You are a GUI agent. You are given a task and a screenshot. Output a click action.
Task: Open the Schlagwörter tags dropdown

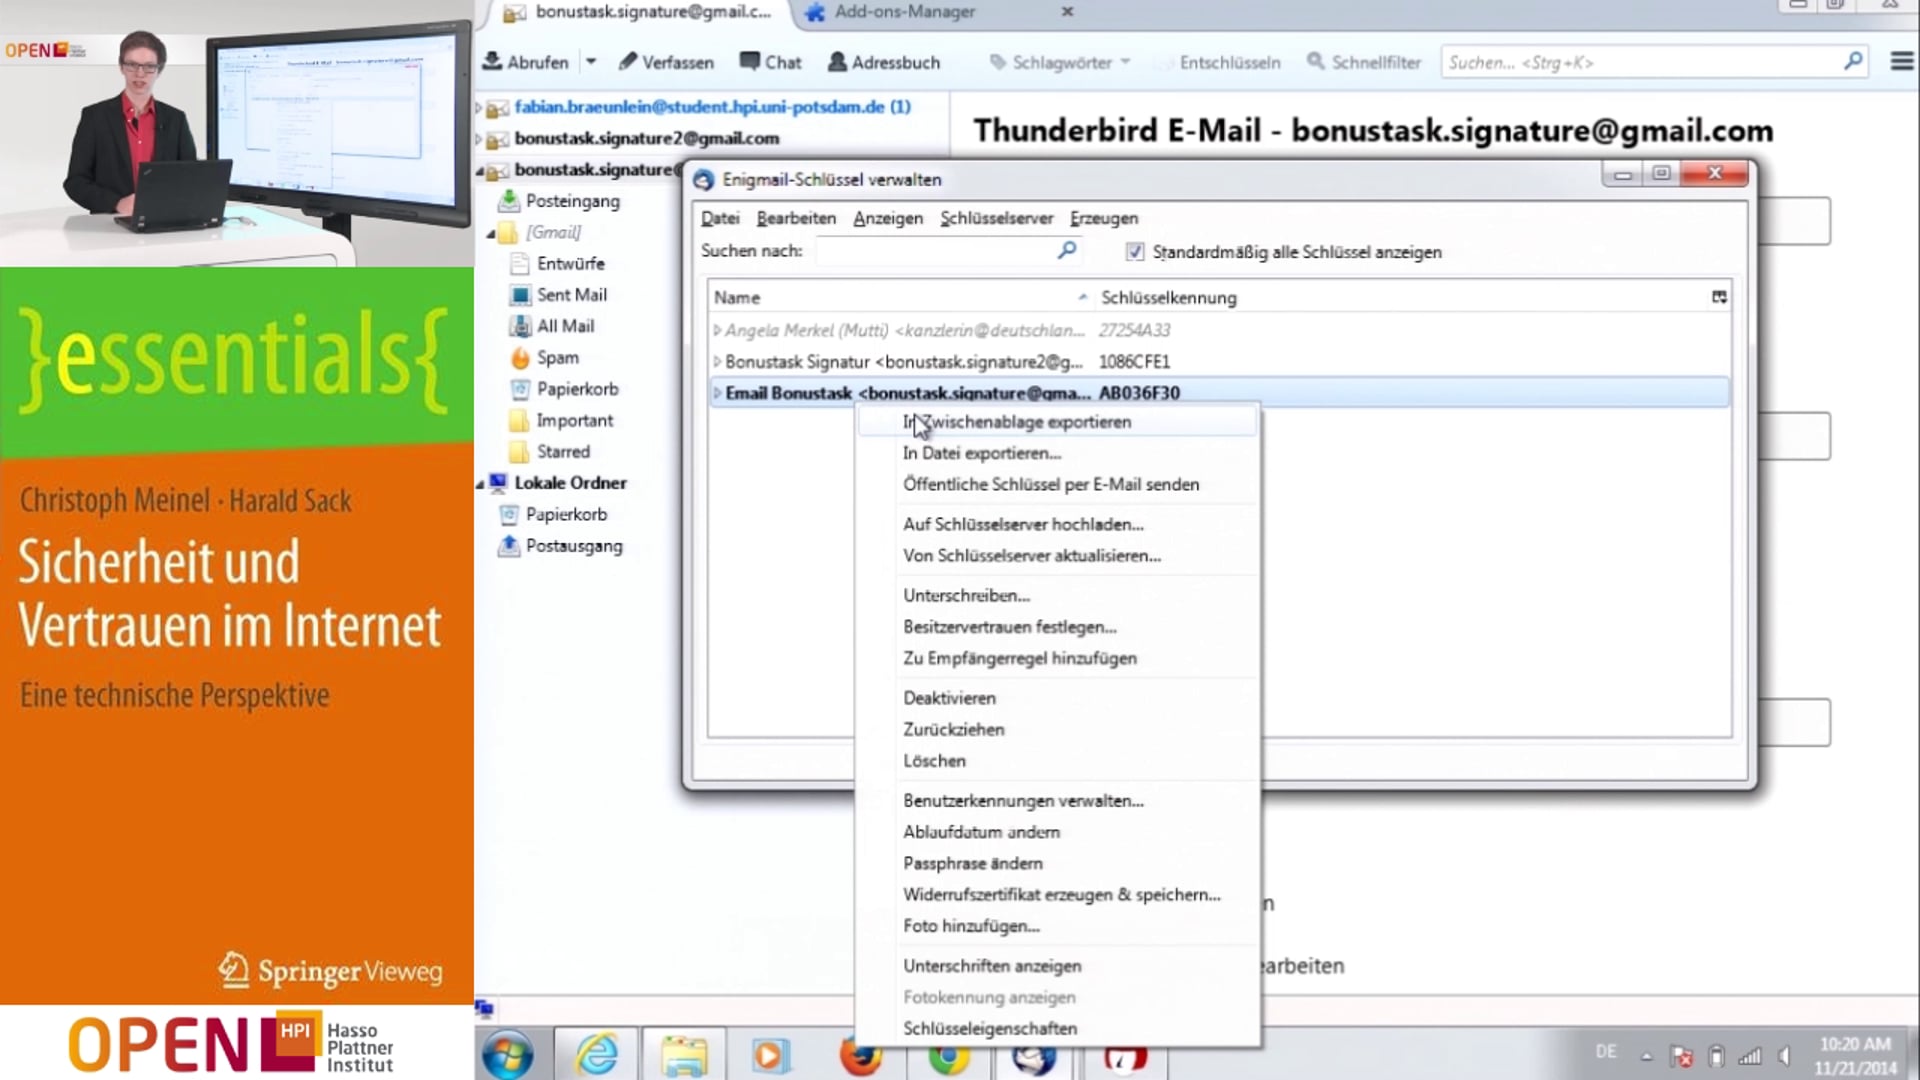click(1060, 62)
